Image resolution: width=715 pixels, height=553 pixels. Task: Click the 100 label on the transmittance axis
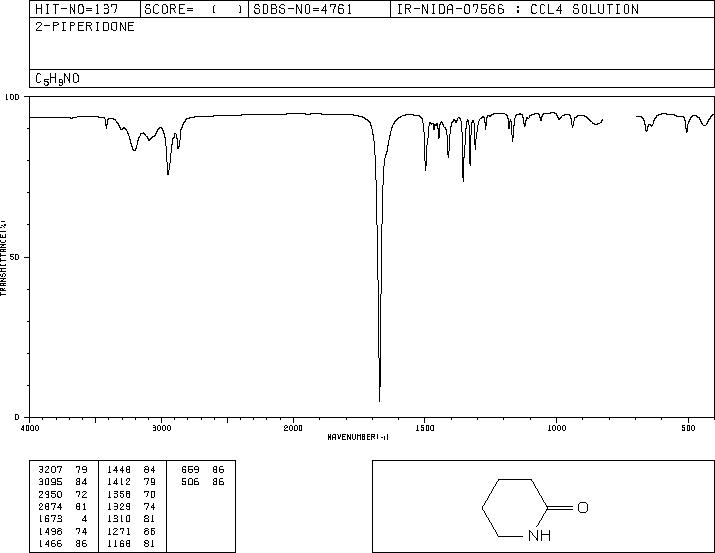(x=12, y=97)
